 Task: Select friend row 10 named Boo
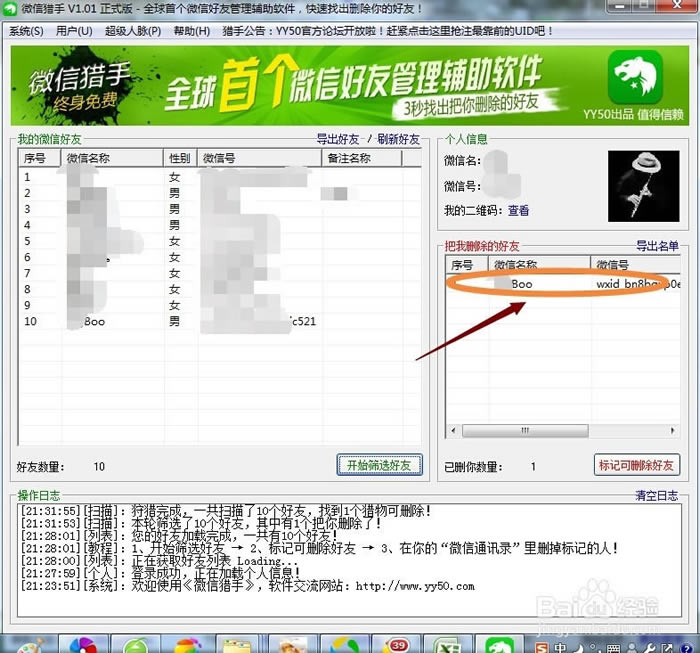219,322
